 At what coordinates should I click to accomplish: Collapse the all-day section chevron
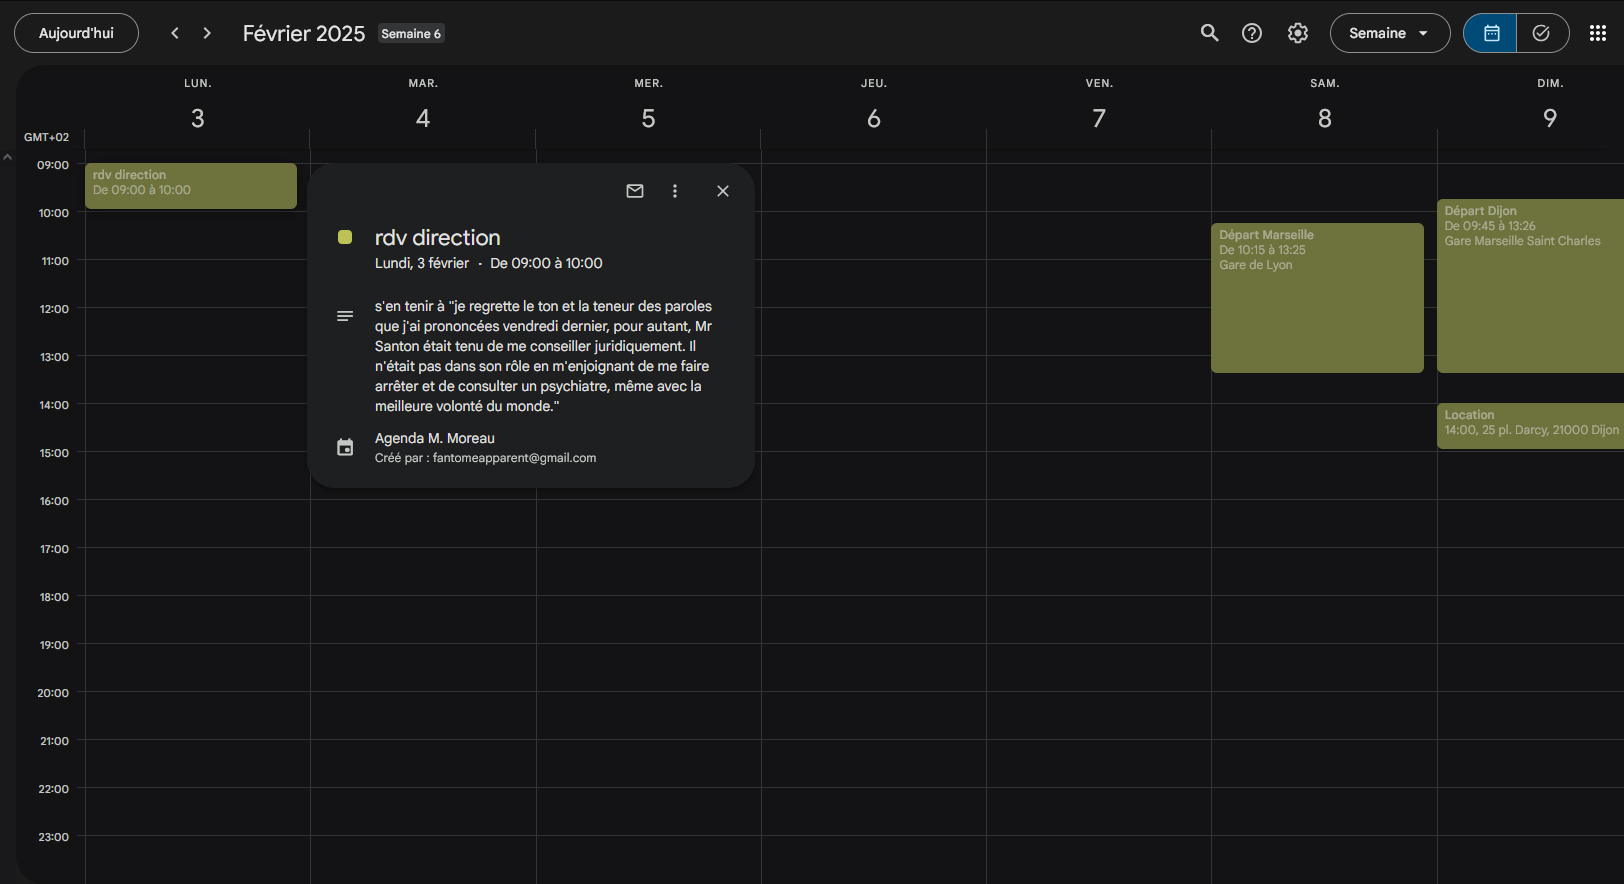[7, 157]
